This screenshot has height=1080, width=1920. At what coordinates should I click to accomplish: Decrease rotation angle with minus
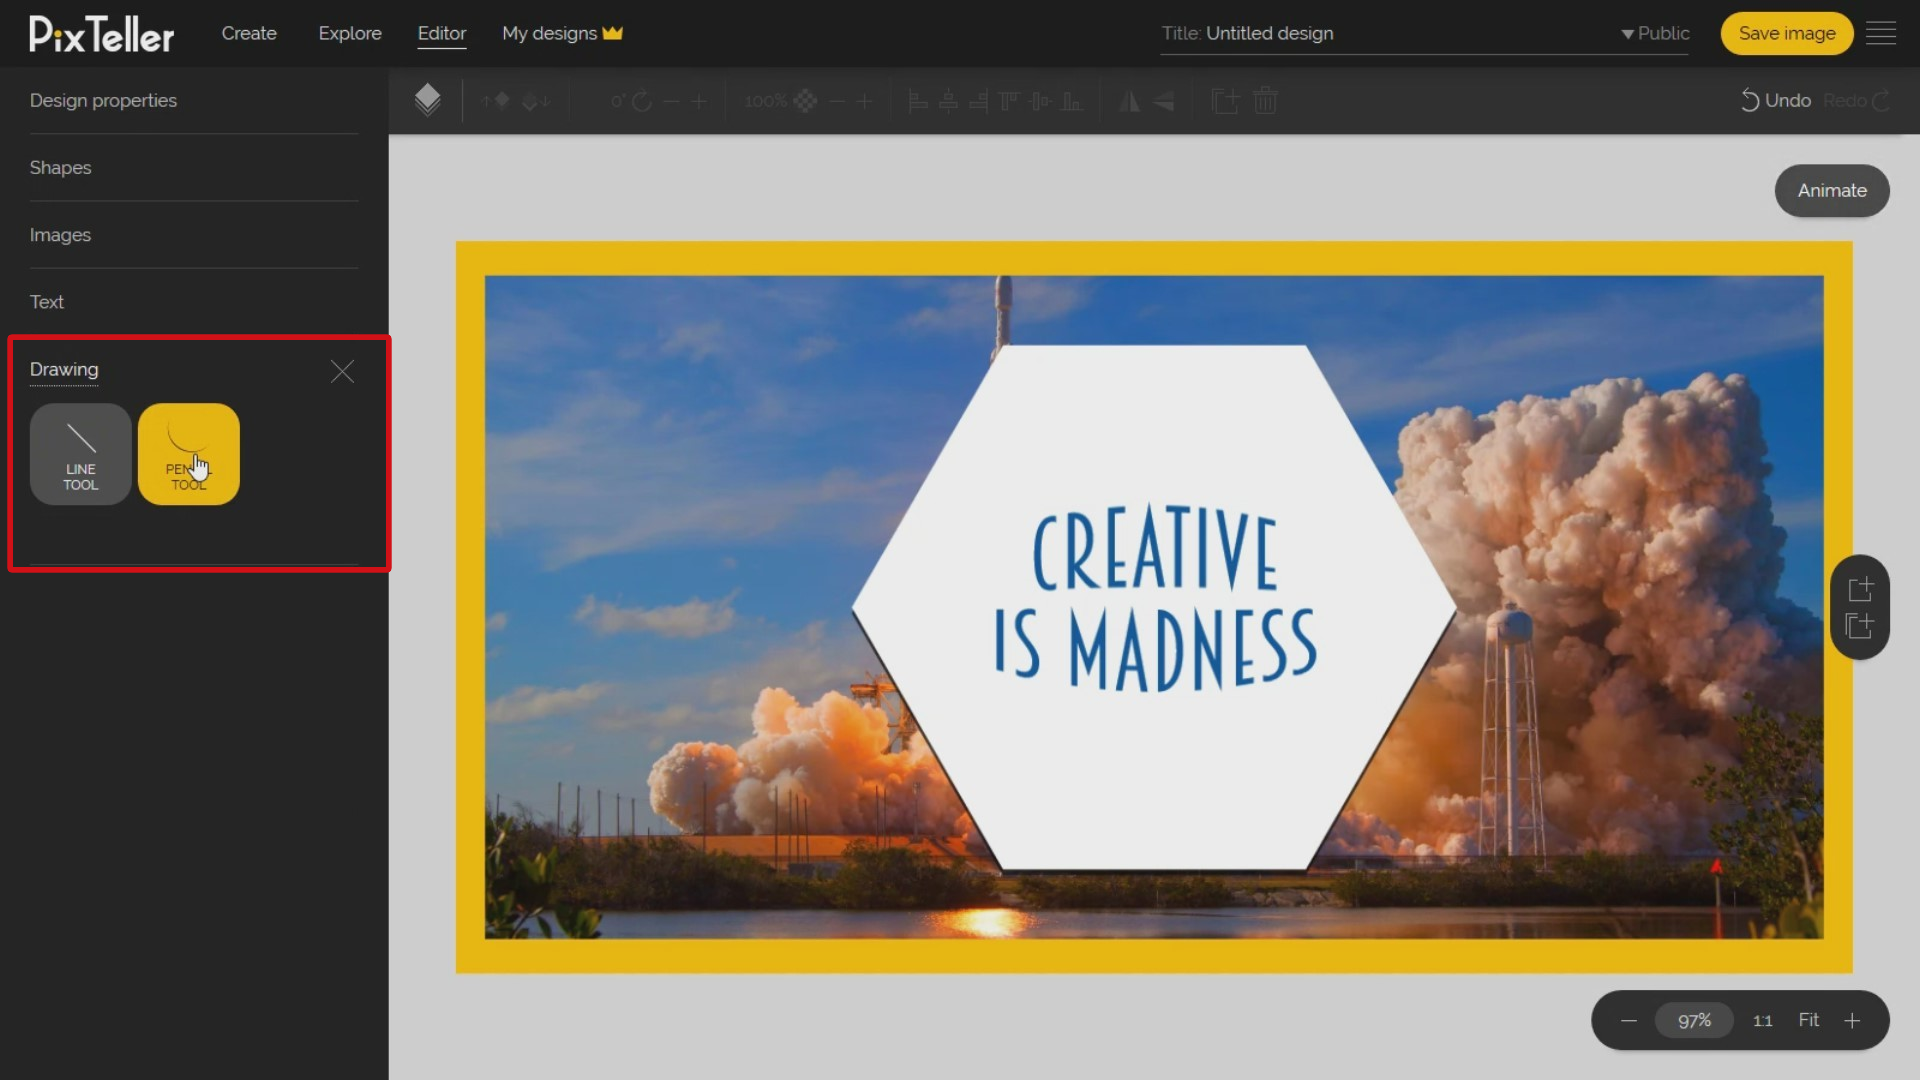click(672, 101)
